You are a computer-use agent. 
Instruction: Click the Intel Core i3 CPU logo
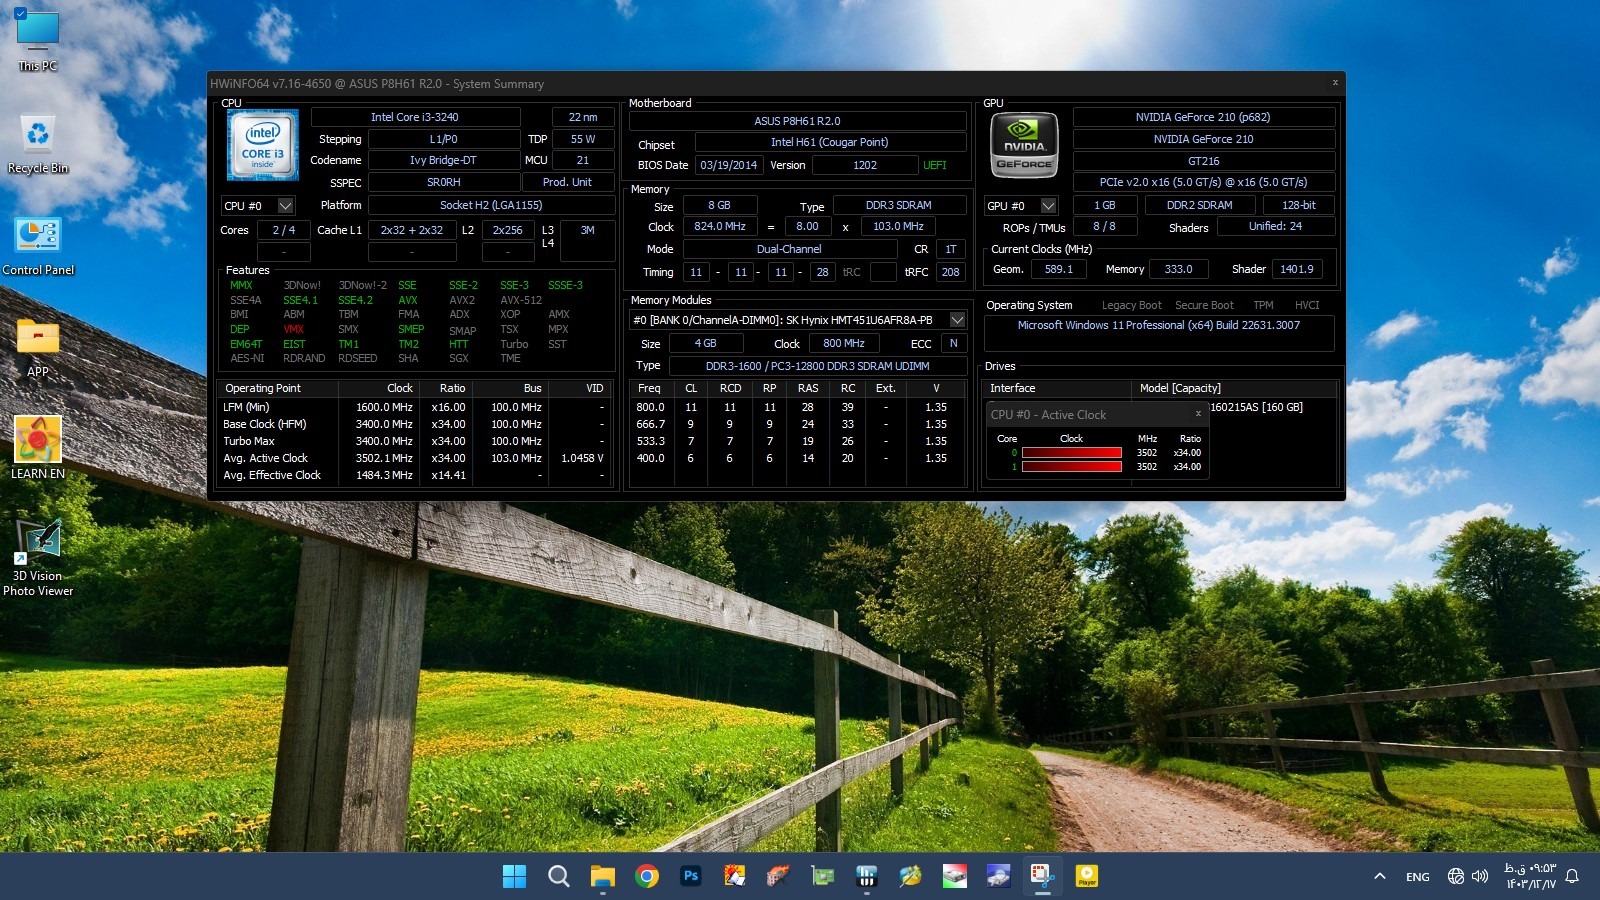pyautogui.click(x=262, y=145)
